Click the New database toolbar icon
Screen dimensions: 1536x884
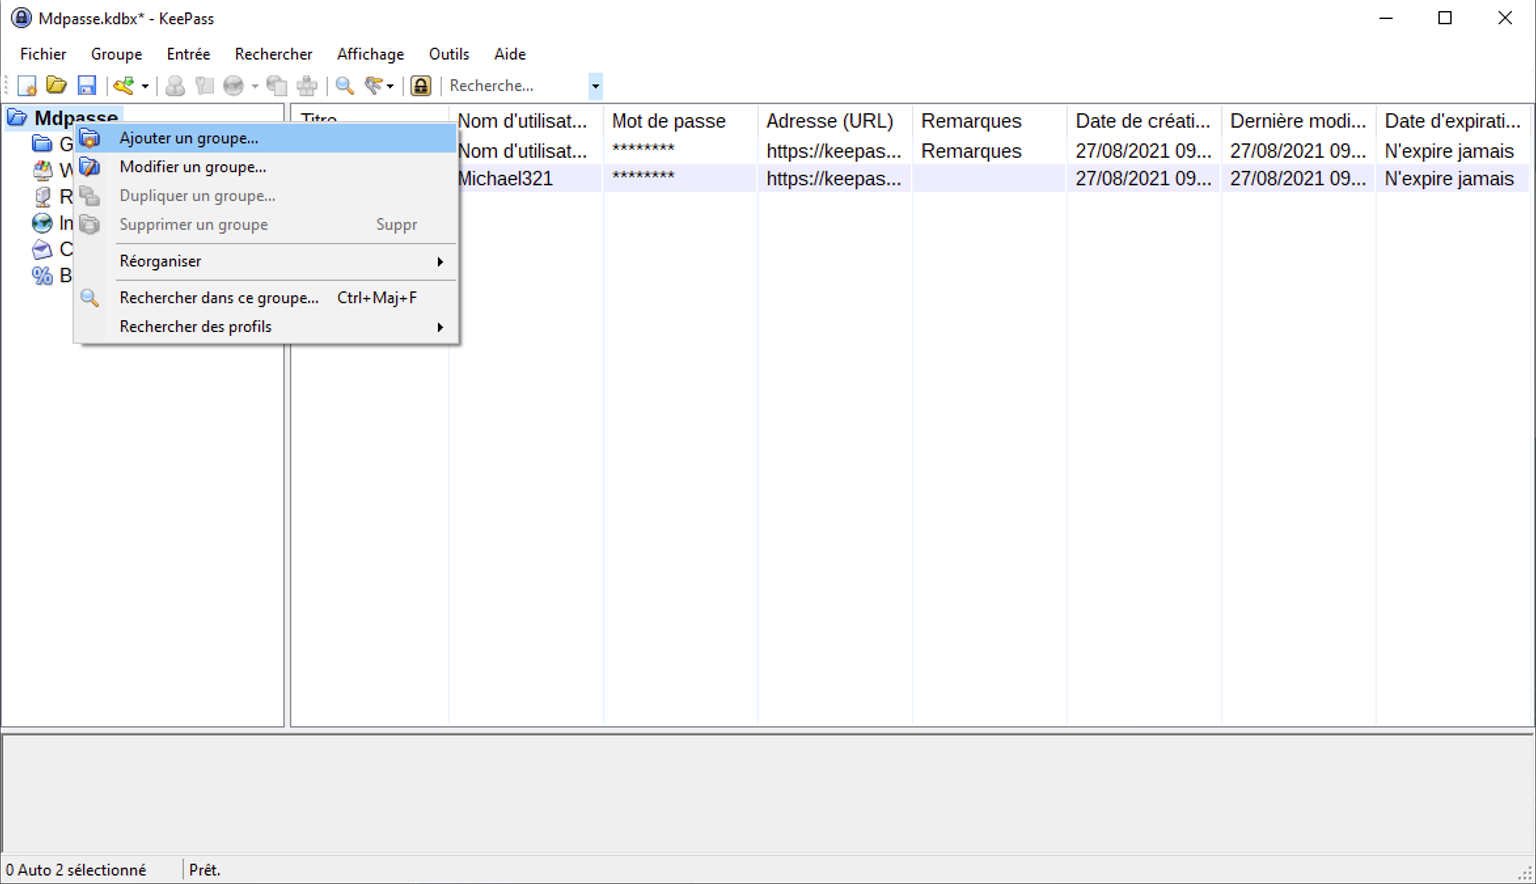click(x=27, y=86)
